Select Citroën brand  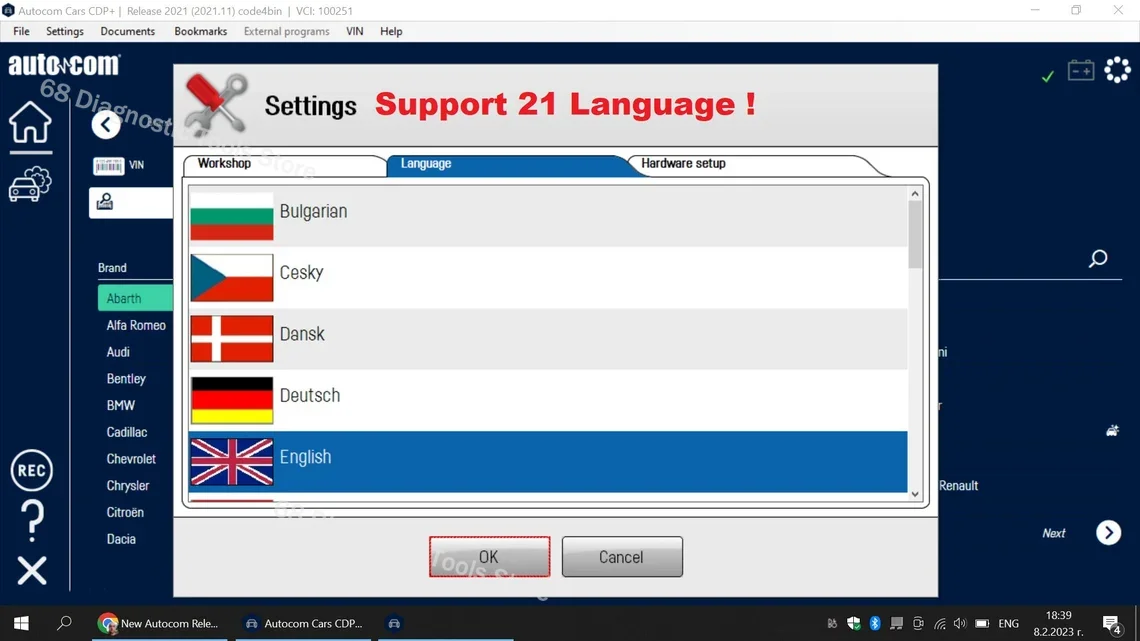(x=125, y=512)
